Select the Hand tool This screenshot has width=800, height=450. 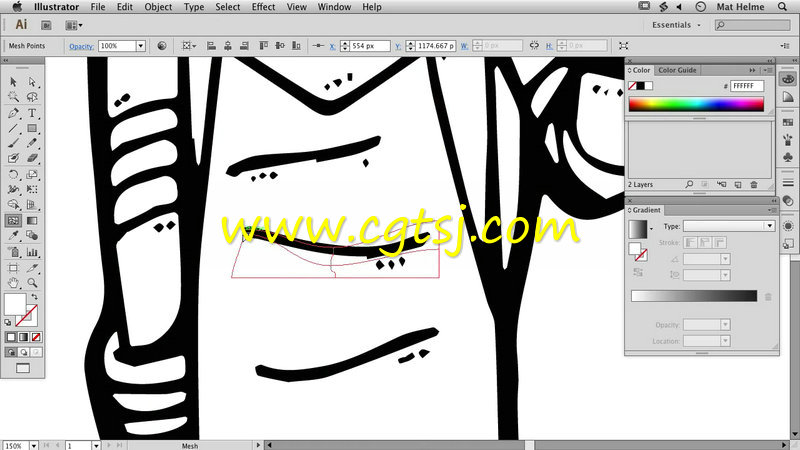[13, 283]
